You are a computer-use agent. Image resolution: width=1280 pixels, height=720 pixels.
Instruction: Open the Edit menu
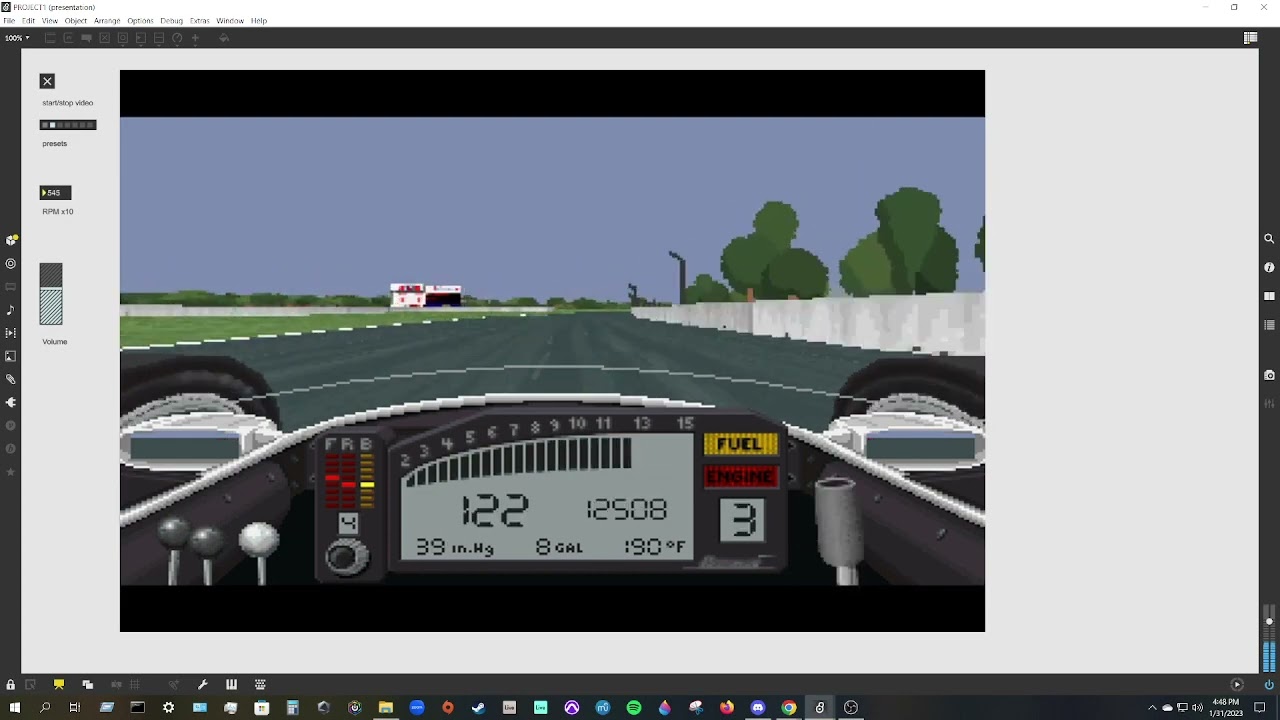click(x=29, y=21)
